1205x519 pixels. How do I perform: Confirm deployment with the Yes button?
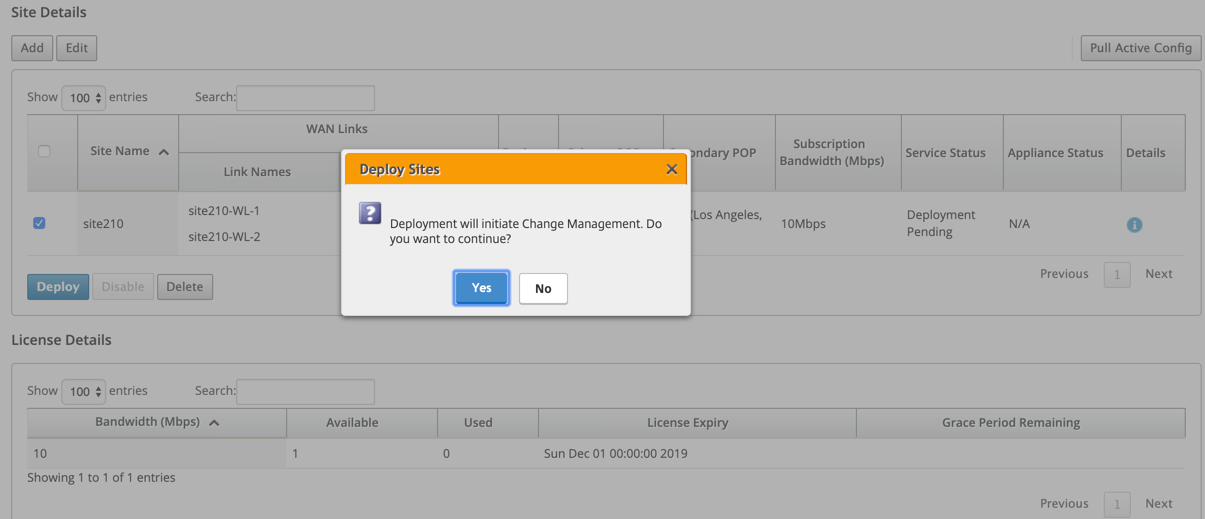(x=481, y=288)
